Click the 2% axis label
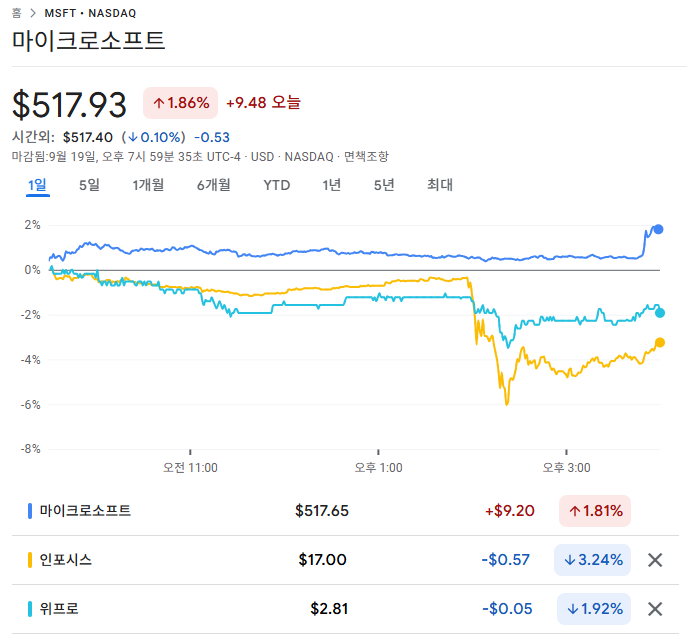Image resolution: width=687 pixels, height=636 pixels. point(32,225)
